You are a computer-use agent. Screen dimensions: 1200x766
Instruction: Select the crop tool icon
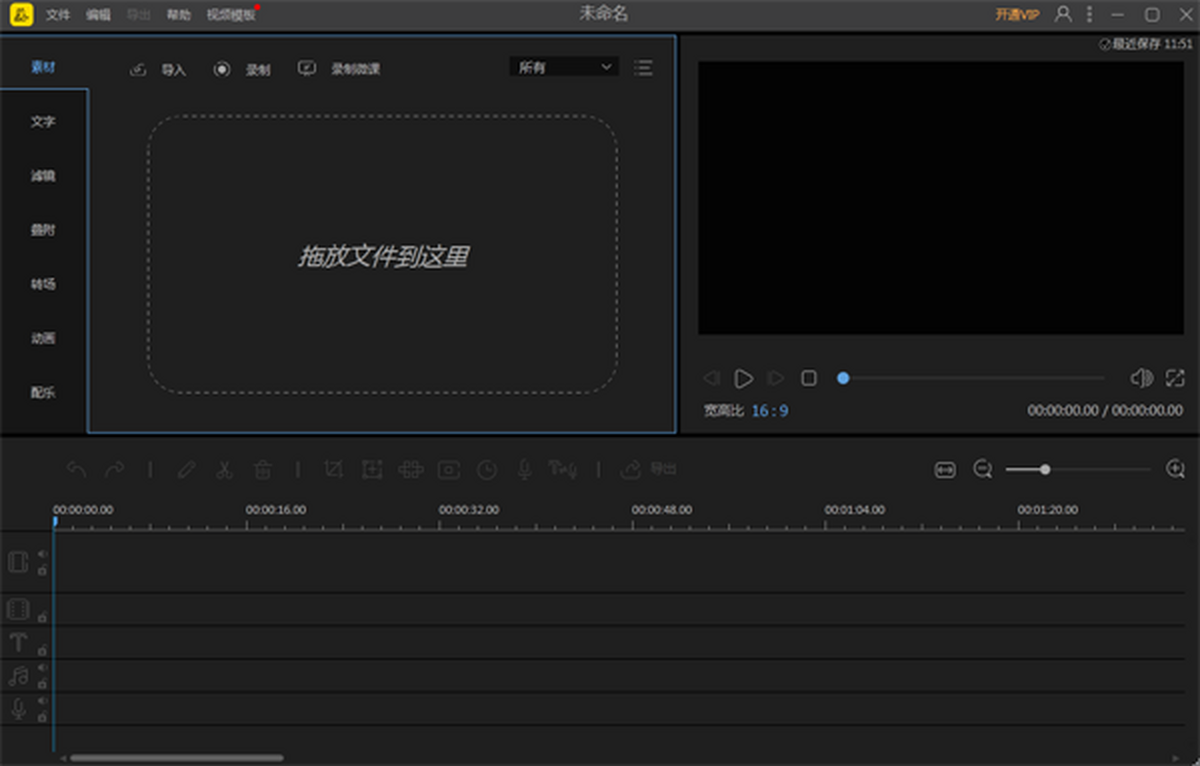[334, 469]
